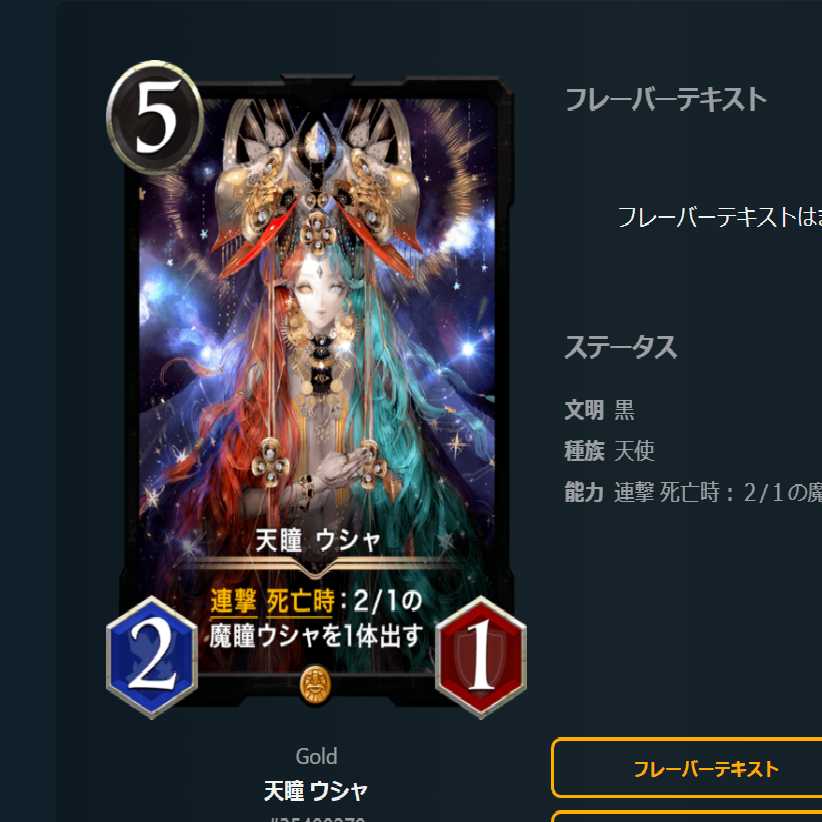Select the 種族 天使 status row
The width and height of the screenshot is (822, 822).
[x=610, y=451]
